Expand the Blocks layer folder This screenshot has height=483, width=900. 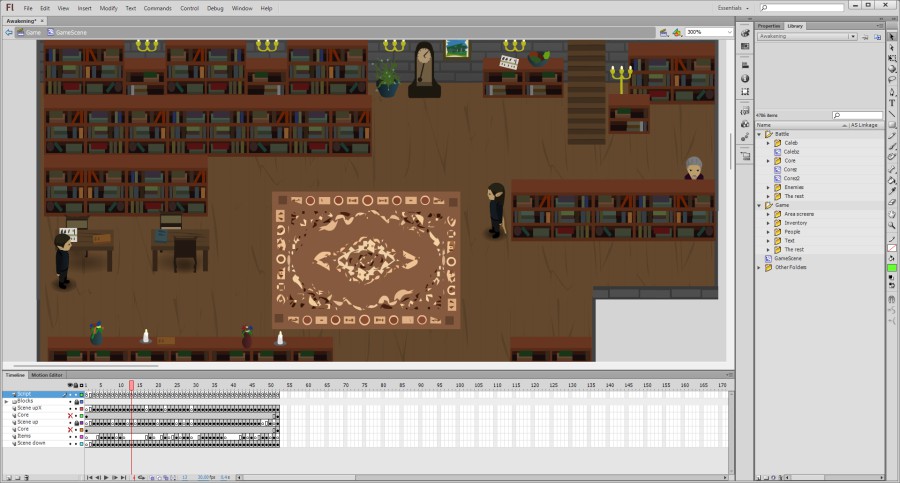[x=6, y=401]
